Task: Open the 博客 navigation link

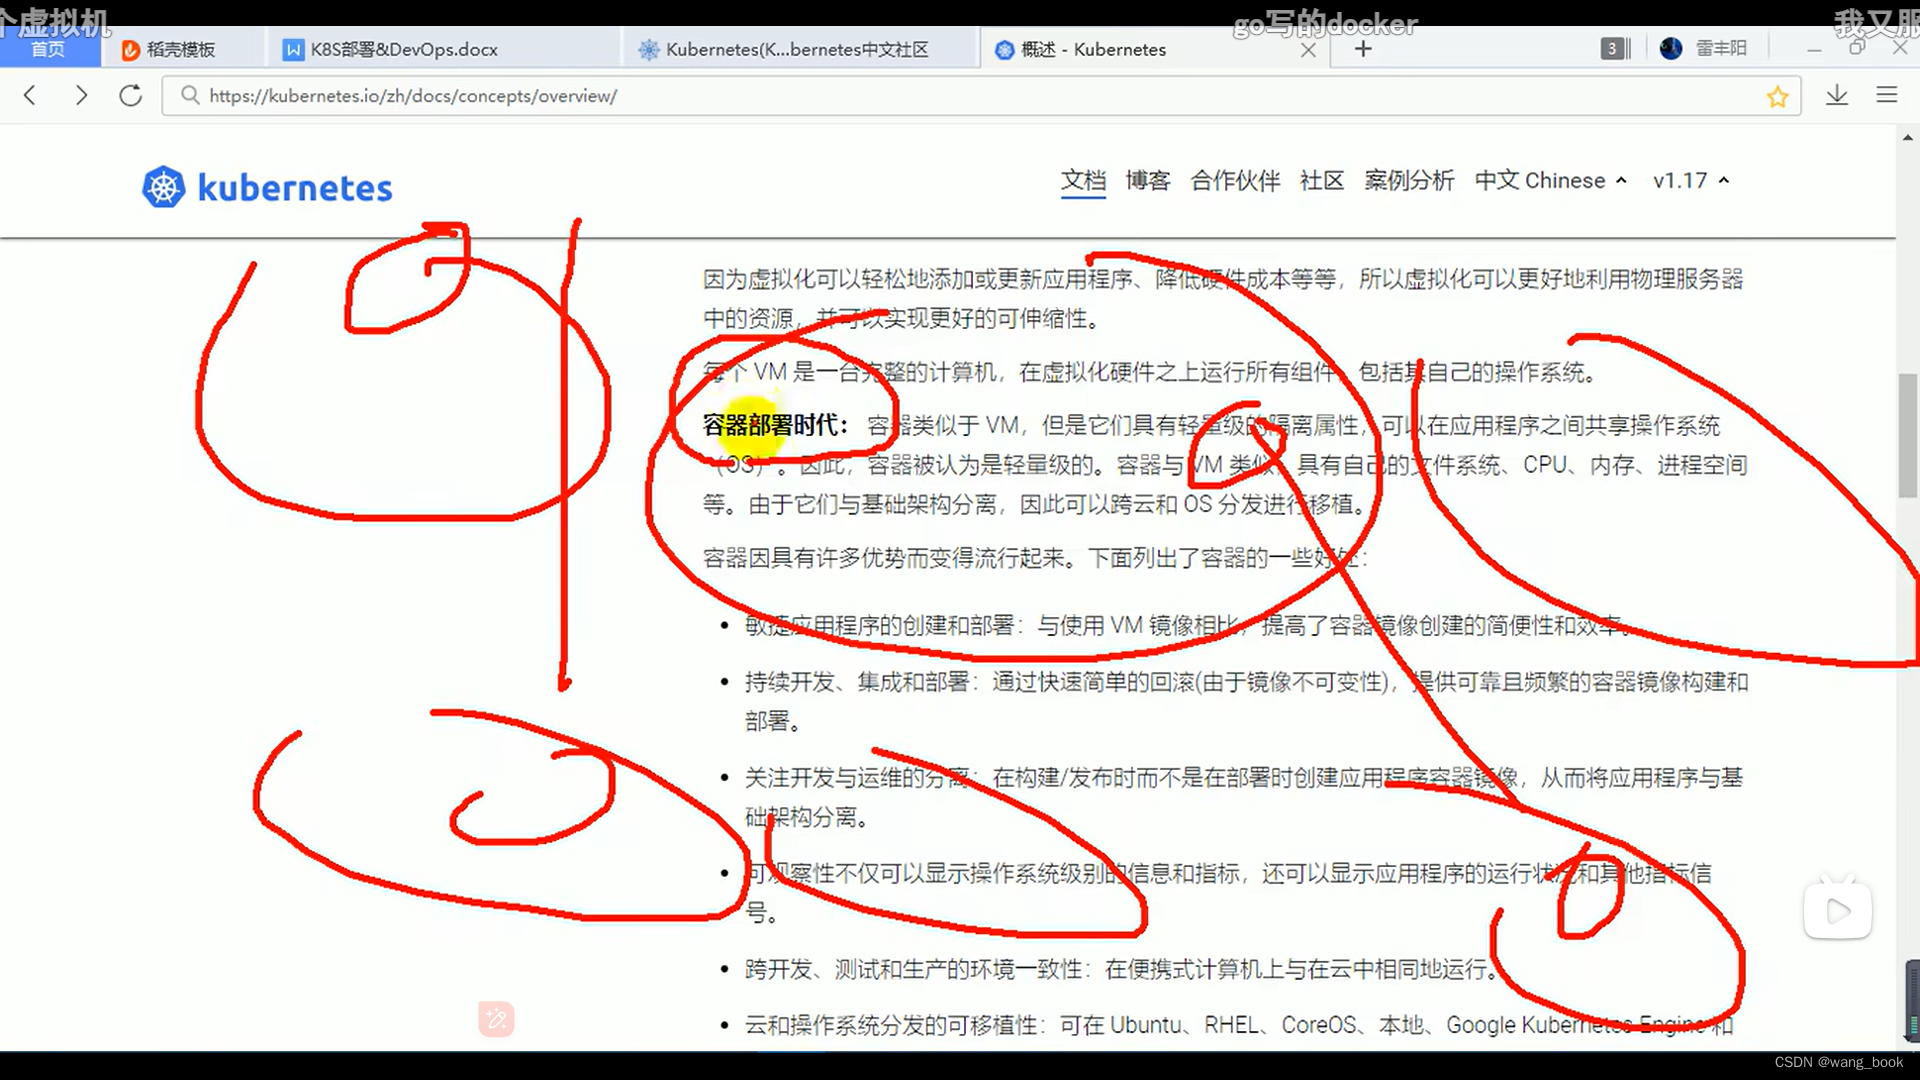Action: (x=1147, y=181)
